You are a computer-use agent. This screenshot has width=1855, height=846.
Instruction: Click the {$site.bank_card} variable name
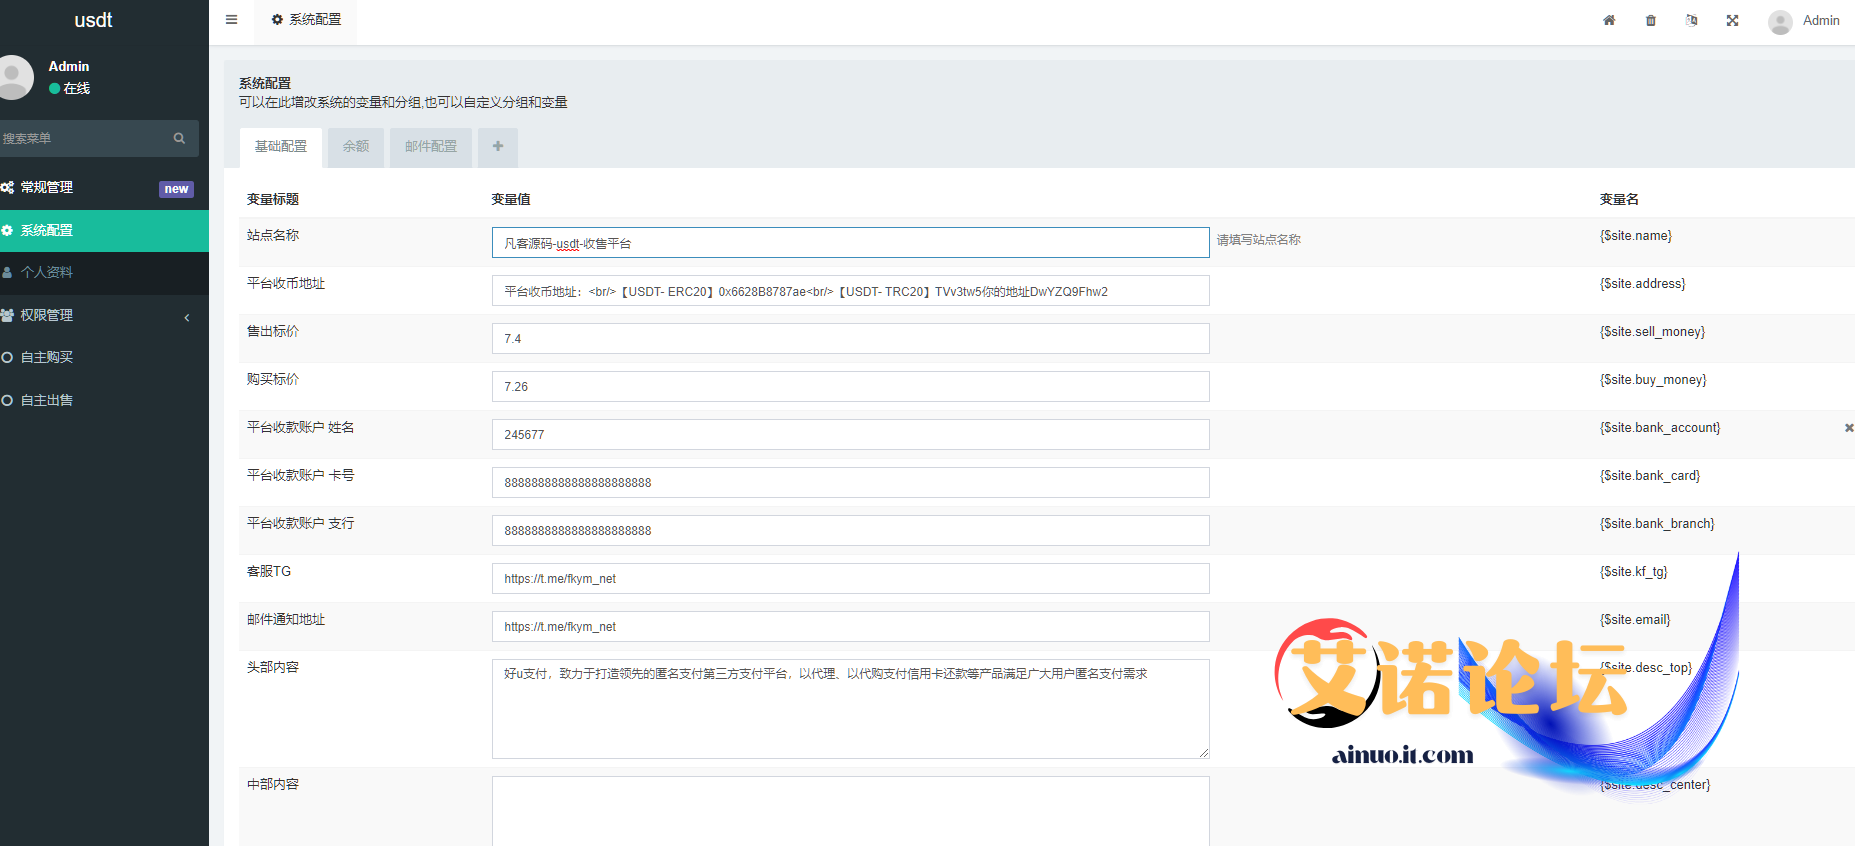(x=1650, y=476)
